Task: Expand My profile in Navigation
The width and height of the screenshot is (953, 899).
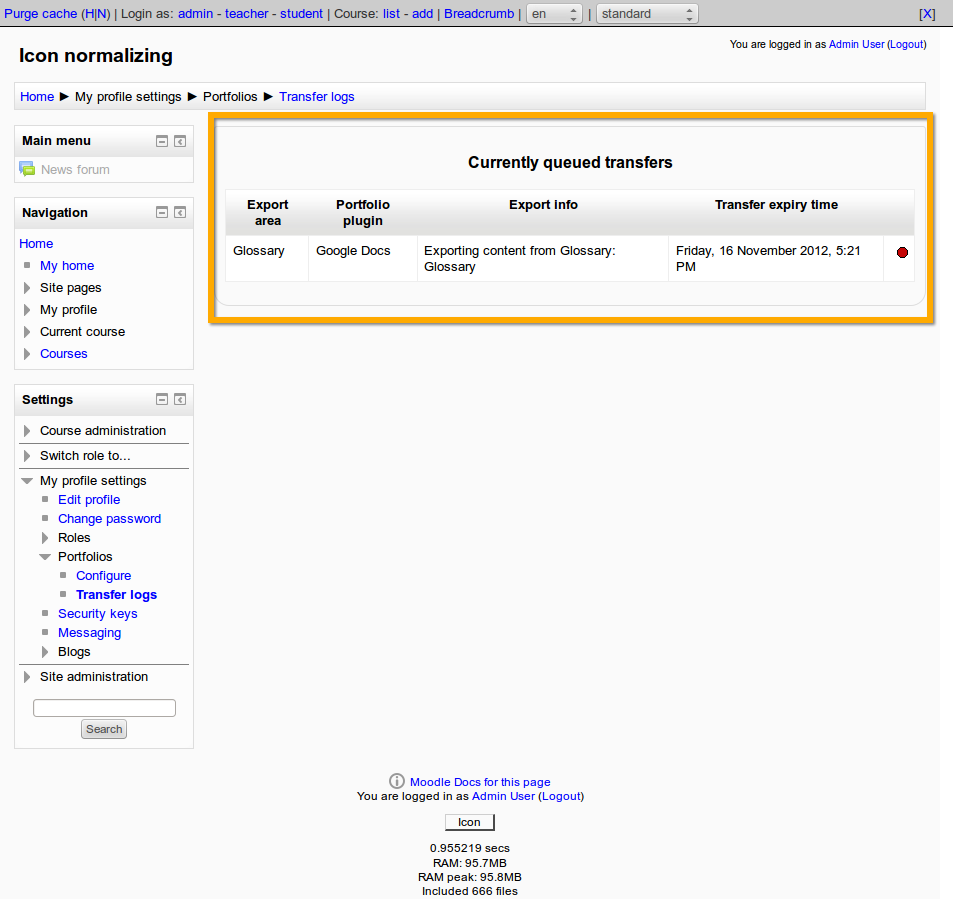Action: coord(27,309)
